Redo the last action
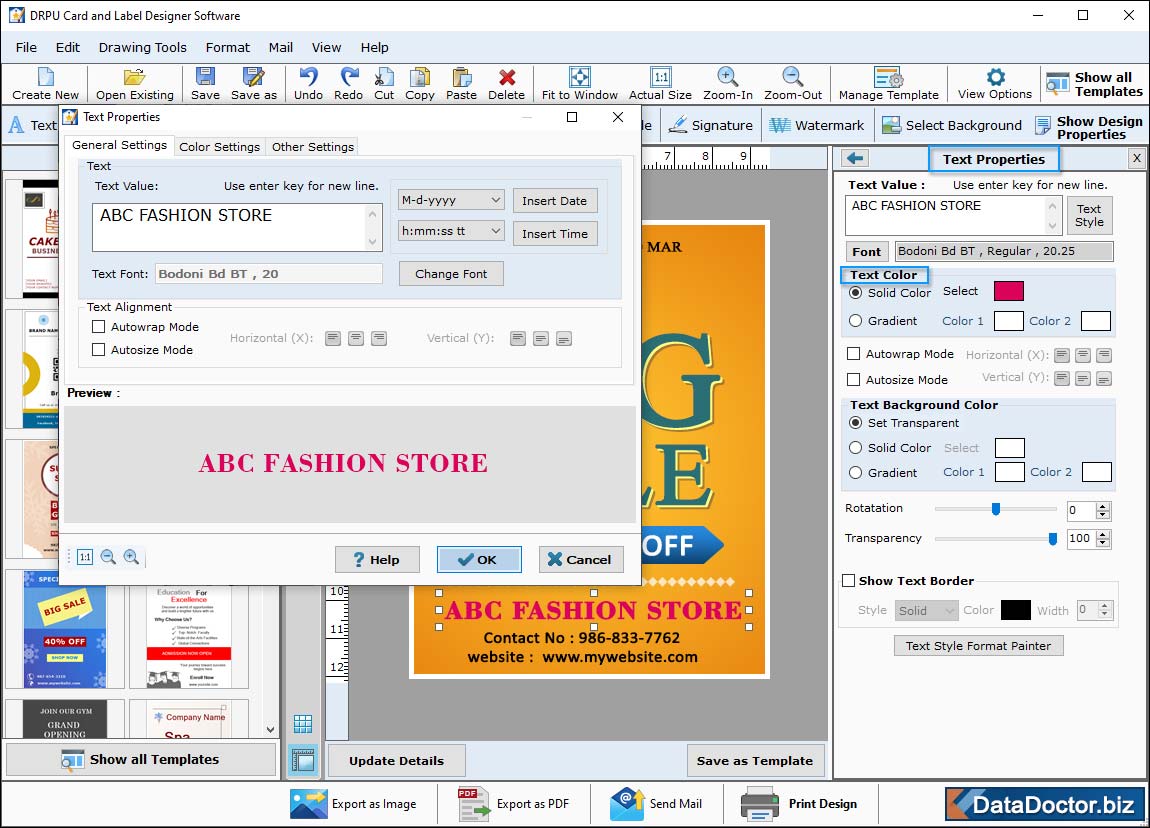This screenshot has width=1150, height=828. (348, 84)
